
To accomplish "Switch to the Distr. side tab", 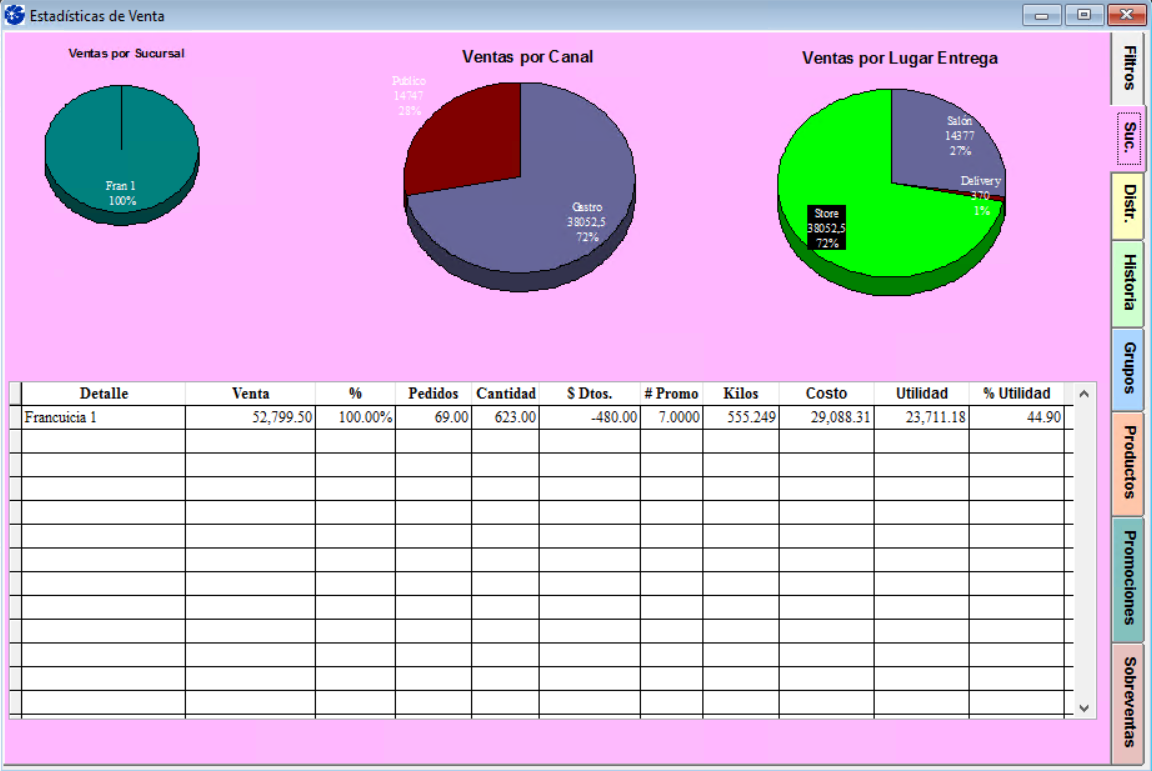I will point(1128,205).
